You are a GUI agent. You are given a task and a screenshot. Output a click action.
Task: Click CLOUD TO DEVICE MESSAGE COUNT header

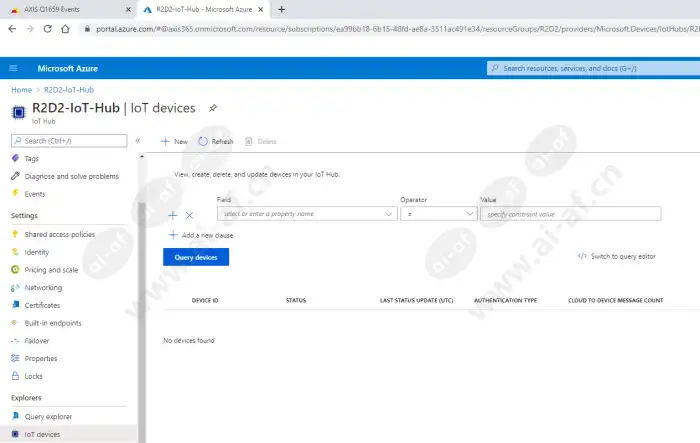616,301
